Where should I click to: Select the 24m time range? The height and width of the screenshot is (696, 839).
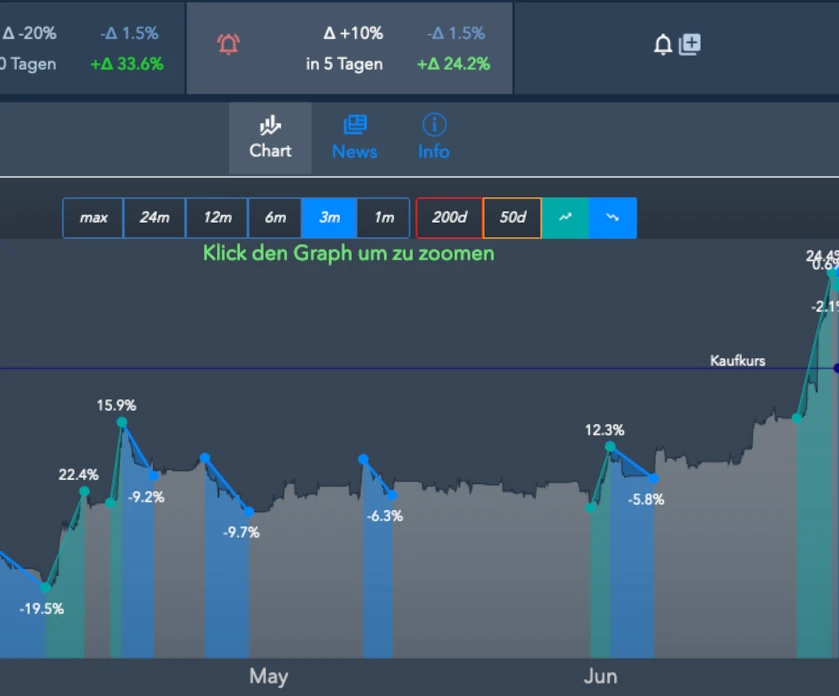coord(154,218)
